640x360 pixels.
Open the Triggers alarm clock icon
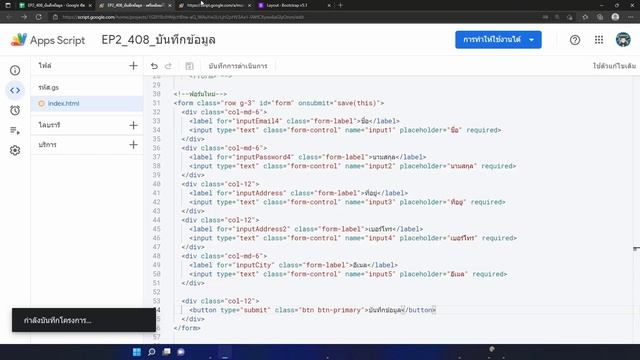(x=15, y=110)
